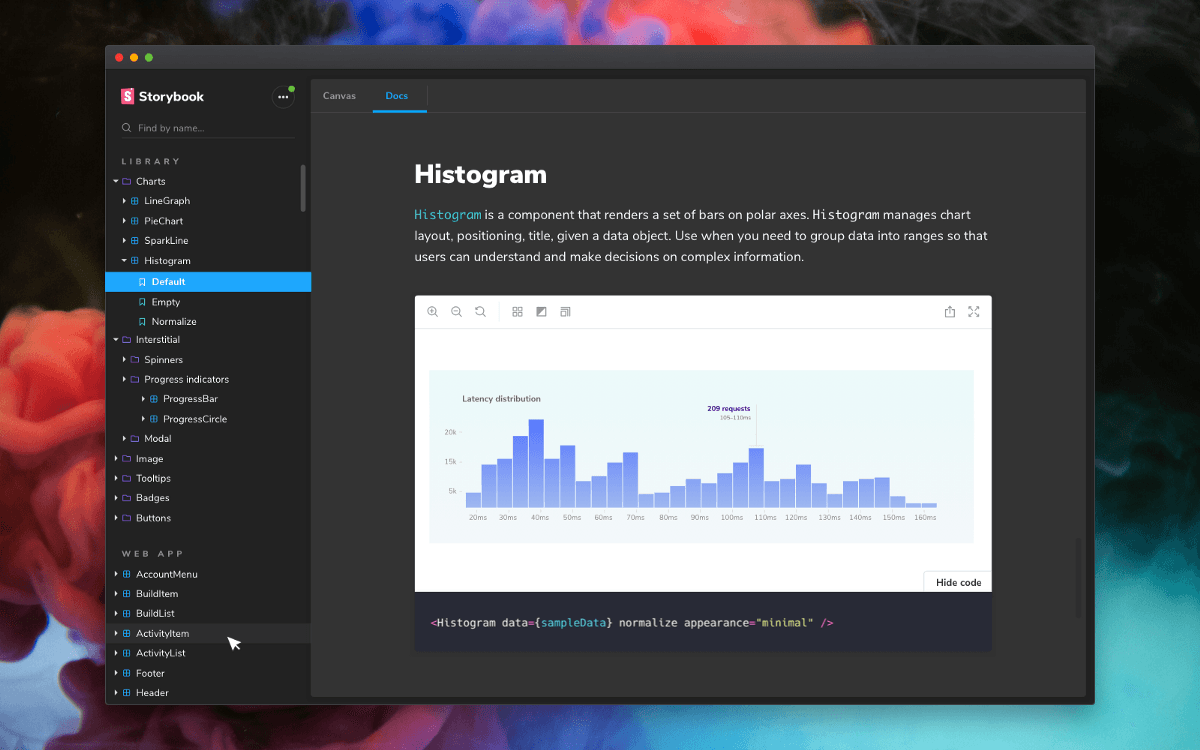This screenshot has height=750, width=1200.
Task: Click the highlighted 110ms histogram bar
Action: point(756,478)
